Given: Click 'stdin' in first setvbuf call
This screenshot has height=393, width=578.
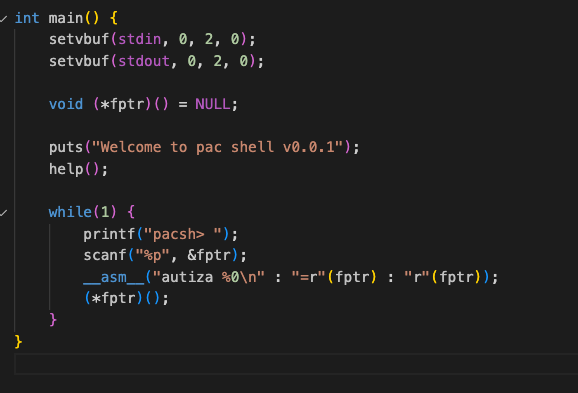Looking at the screenshot, I should pyautogui.click(x=140, y=39).
